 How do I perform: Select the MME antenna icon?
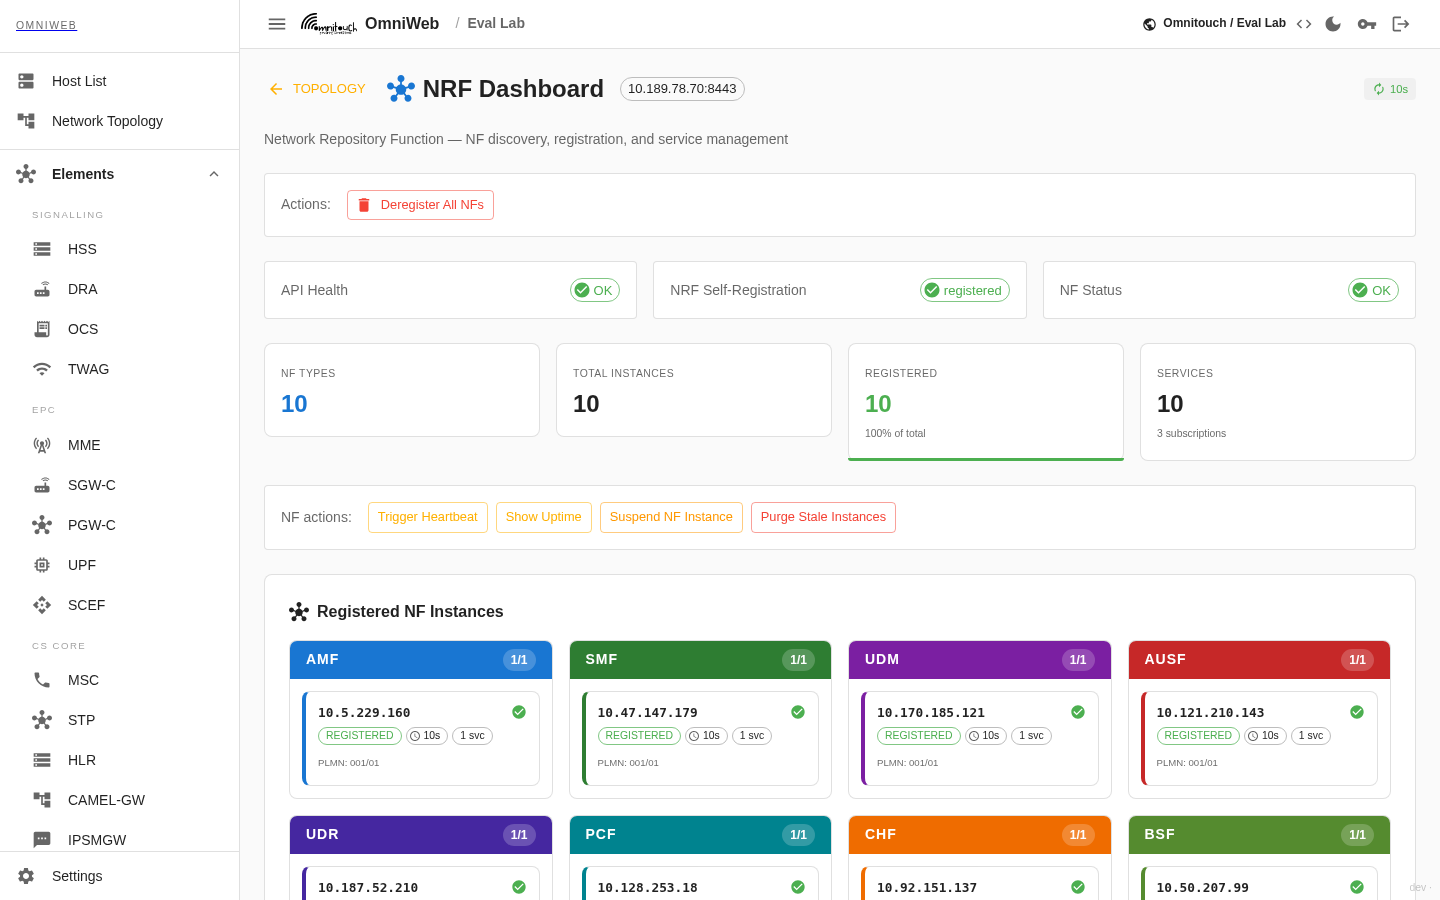42,445
